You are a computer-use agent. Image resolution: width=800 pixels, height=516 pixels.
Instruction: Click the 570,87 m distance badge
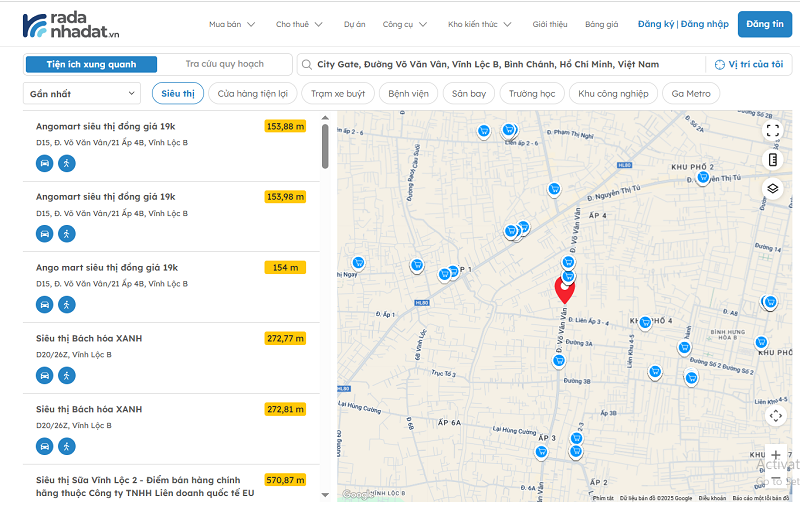click(x=285, y=480)
